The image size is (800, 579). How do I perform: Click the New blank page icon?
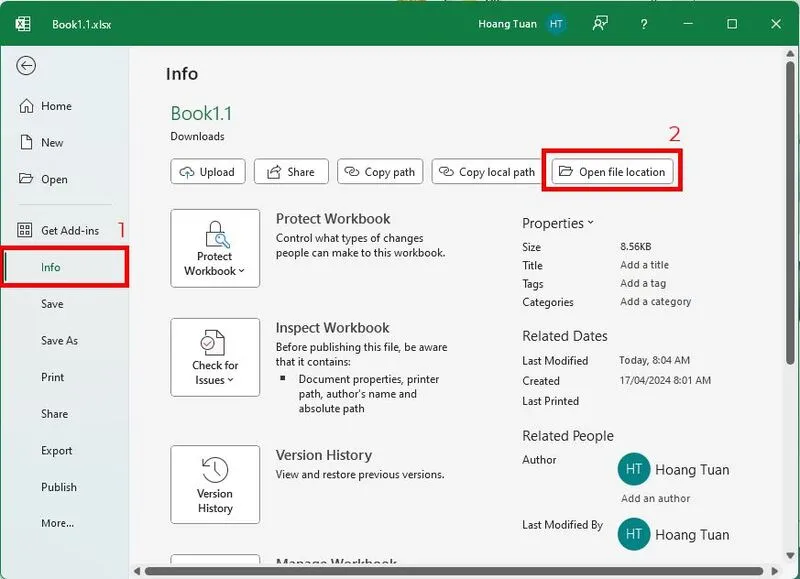(x=26, y=142)
